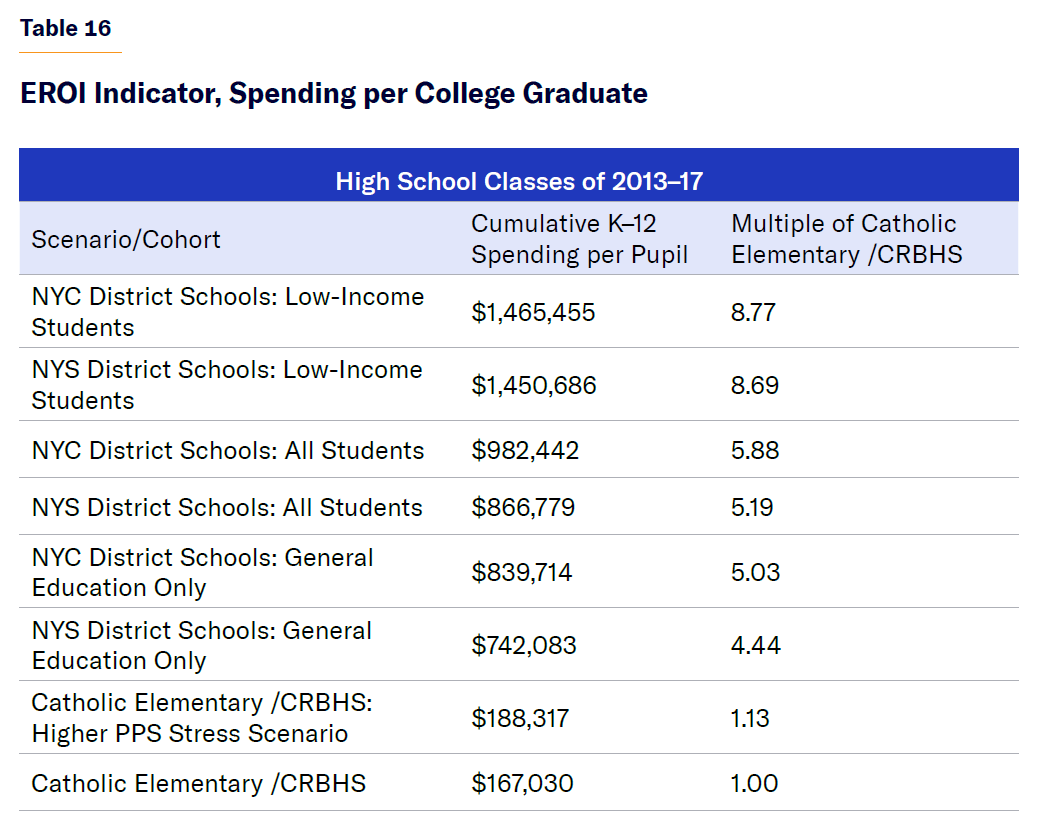The height and width of the screenshot is (835, 1050).
Task: Click the 8.77 multiple value
Action: [x=753, y=312]
